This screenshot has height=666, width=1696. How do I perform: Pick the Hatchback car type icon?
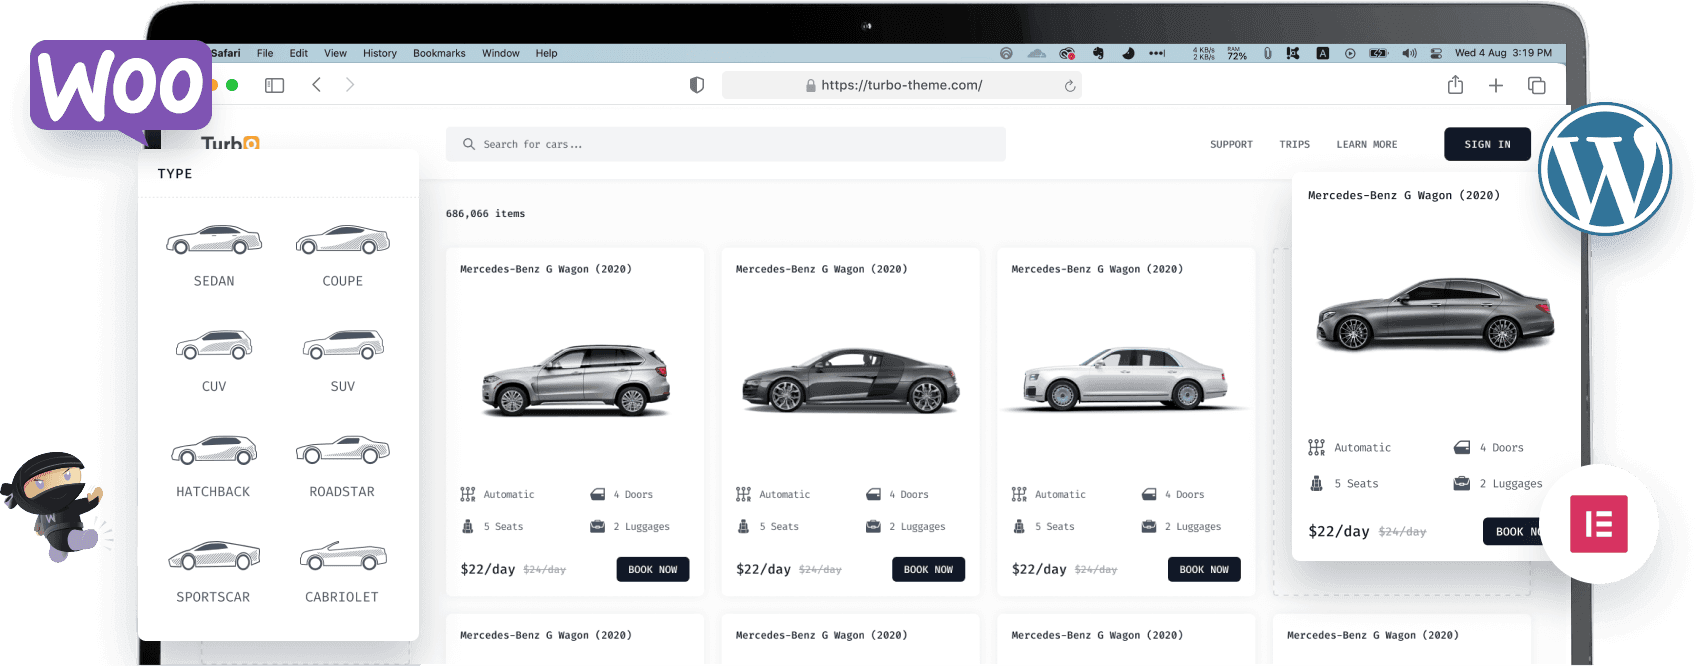214,450
